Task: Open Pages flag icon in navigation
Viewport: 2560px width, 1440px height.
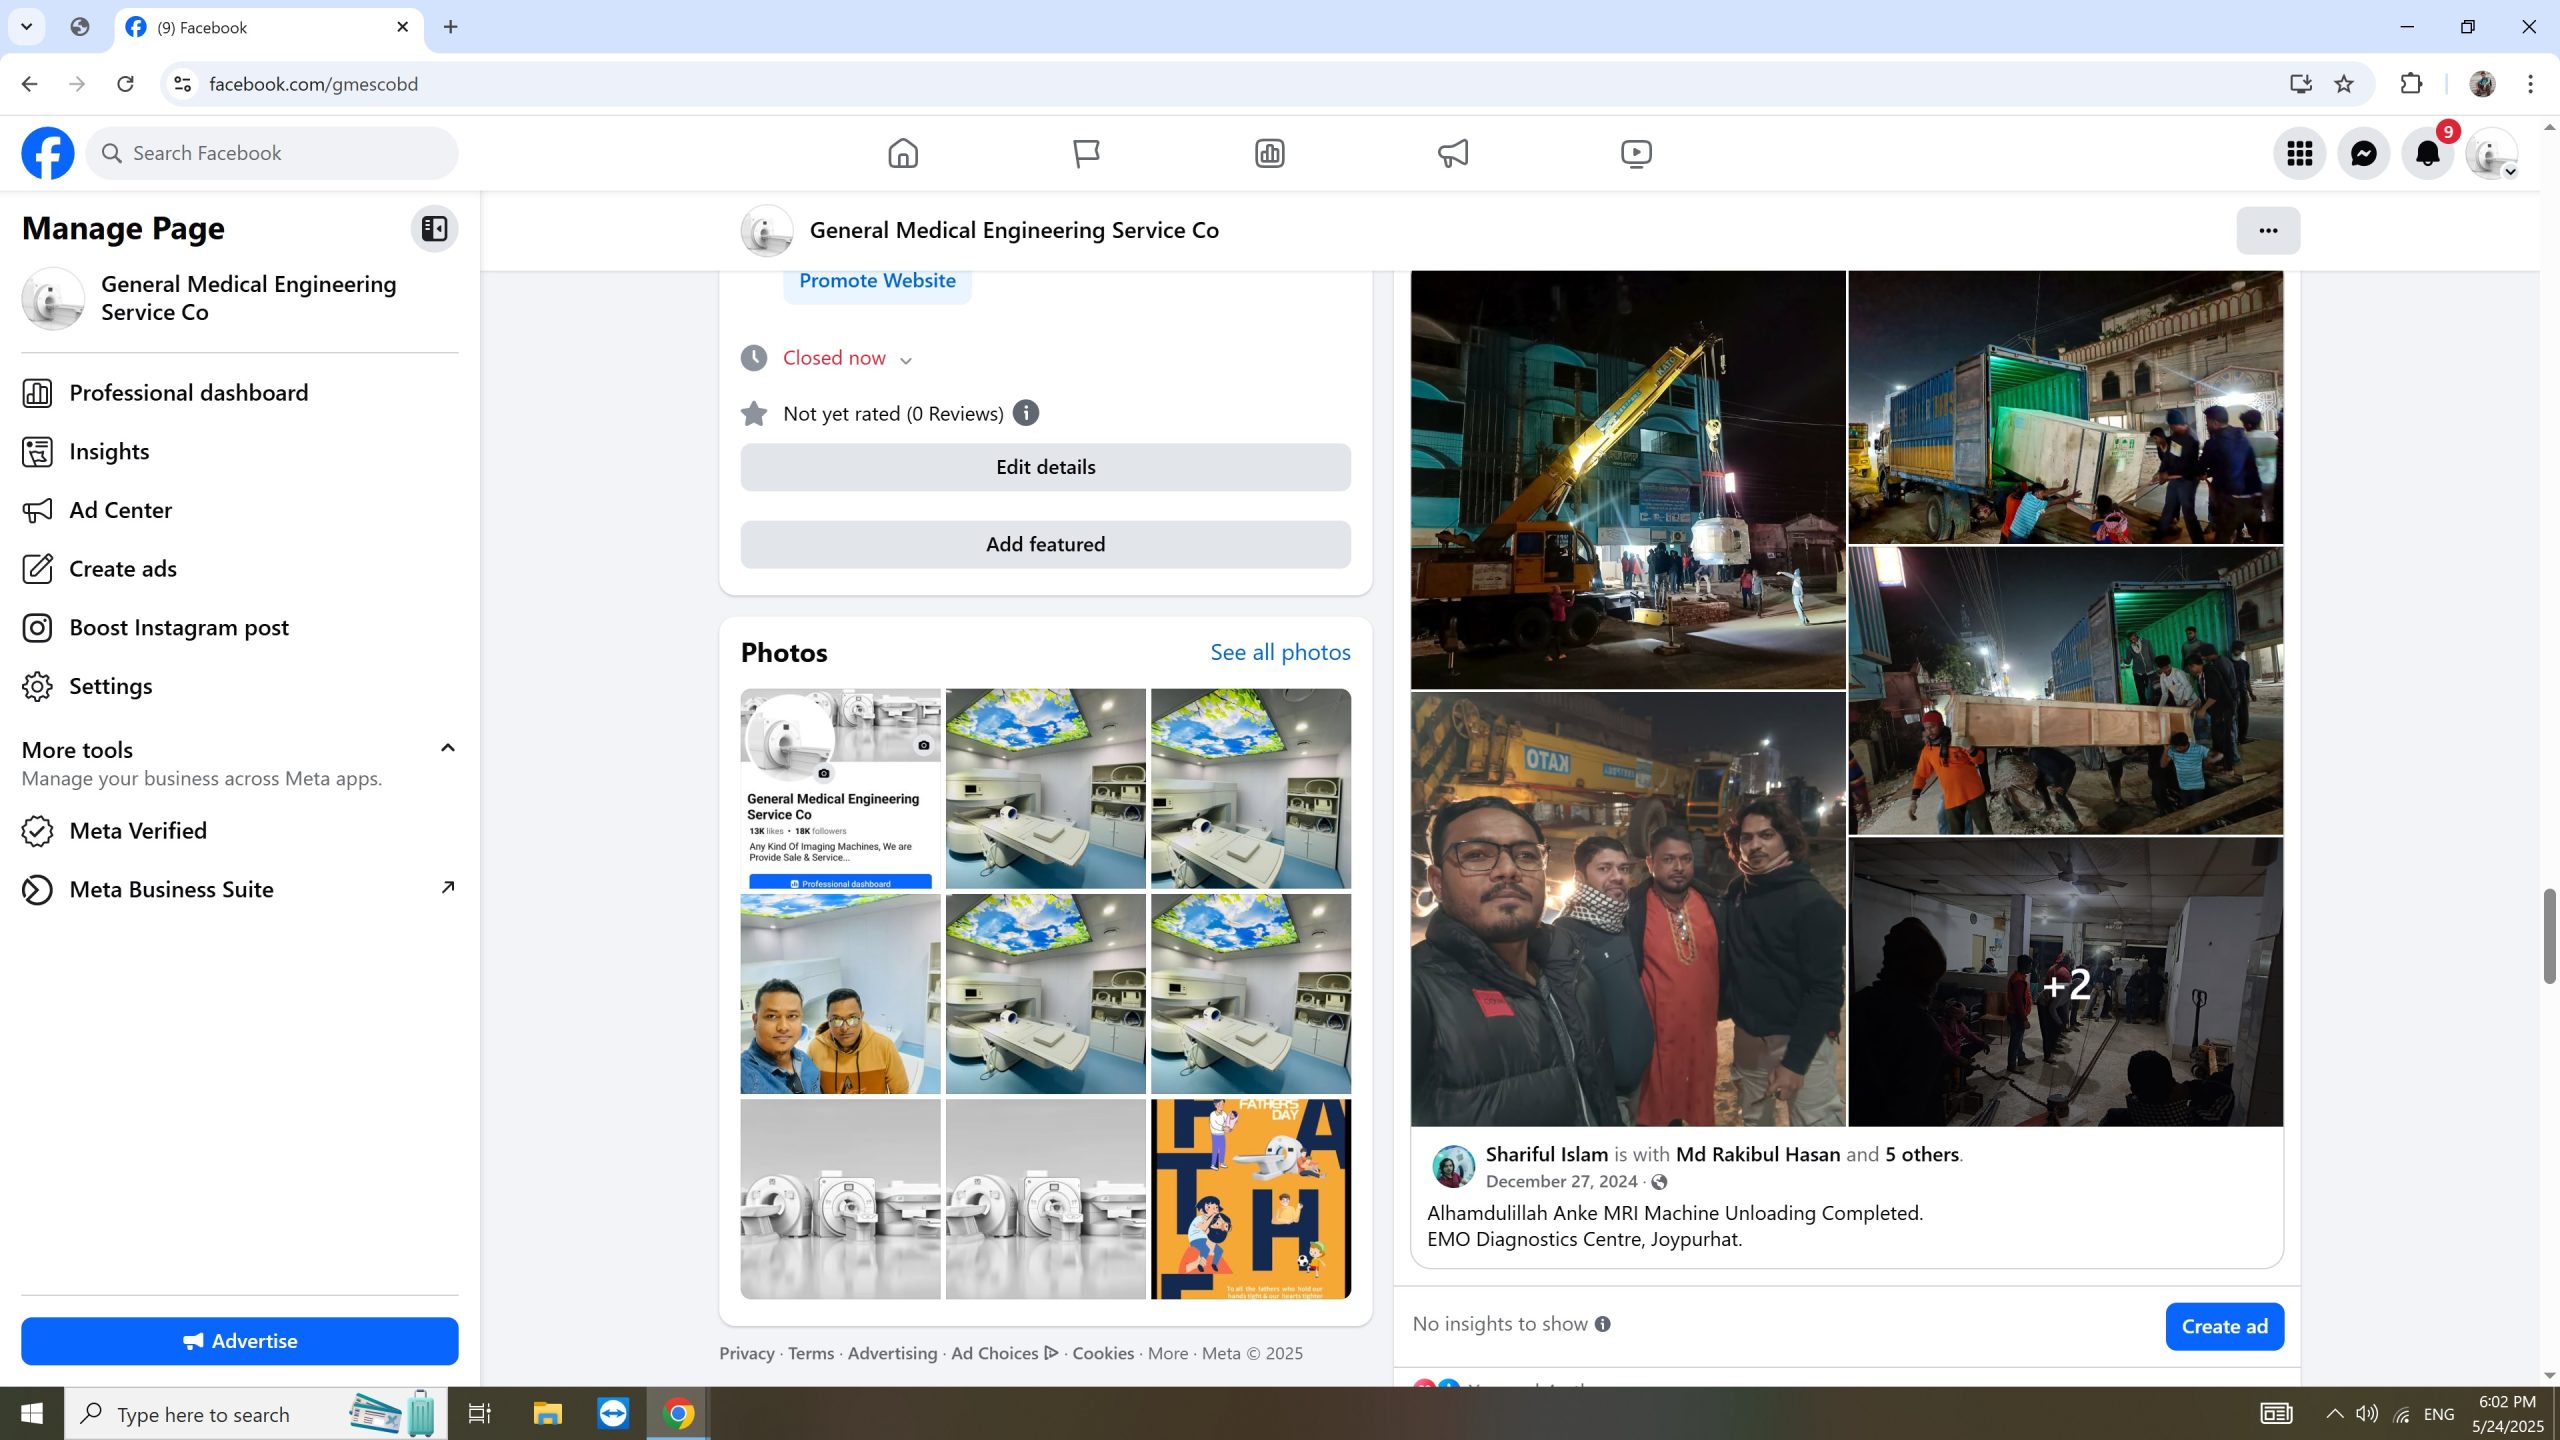Action: (x=1086, y=153)
